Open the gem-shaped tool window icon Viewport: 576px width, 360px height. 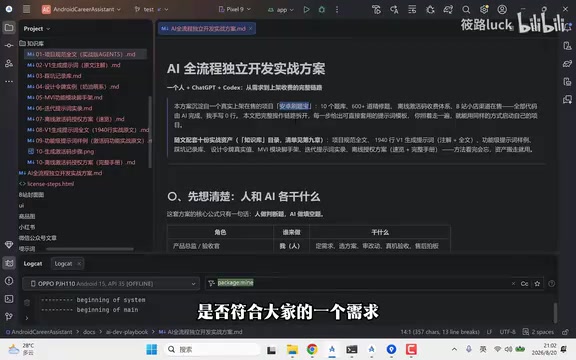coord(9,244)
